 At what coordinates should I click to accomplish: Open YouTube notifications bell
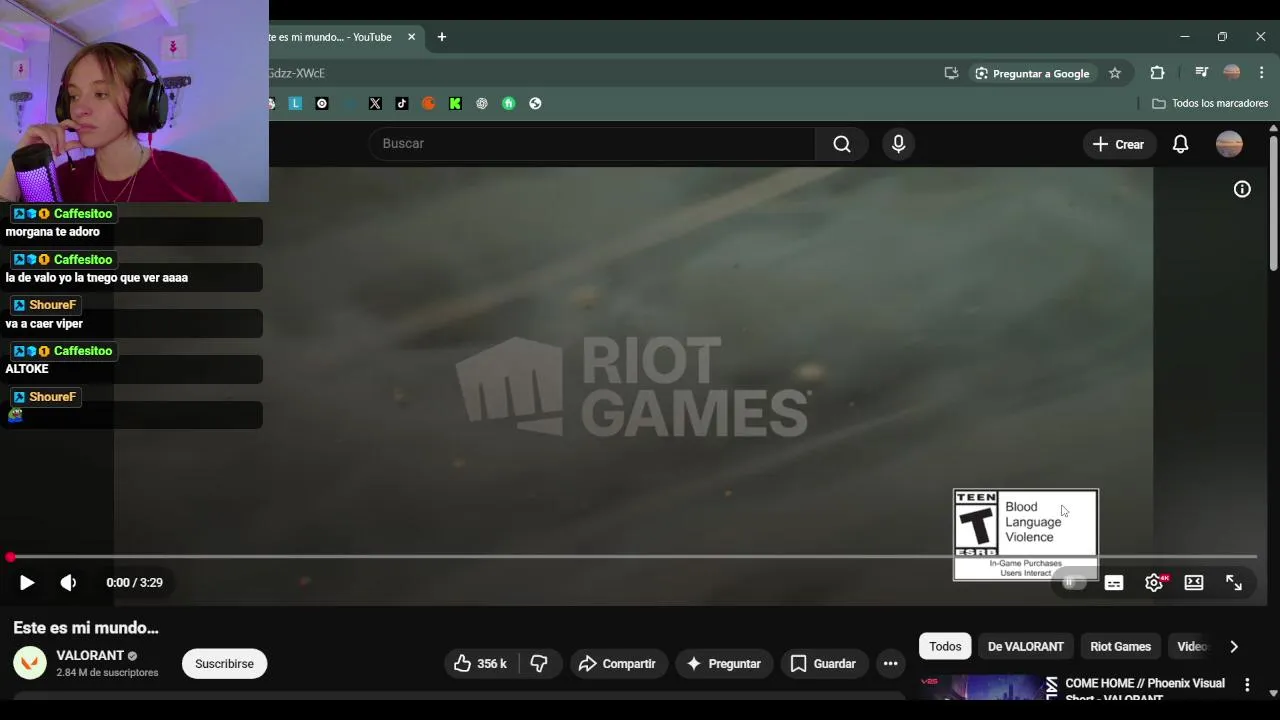coord(1181,144)
